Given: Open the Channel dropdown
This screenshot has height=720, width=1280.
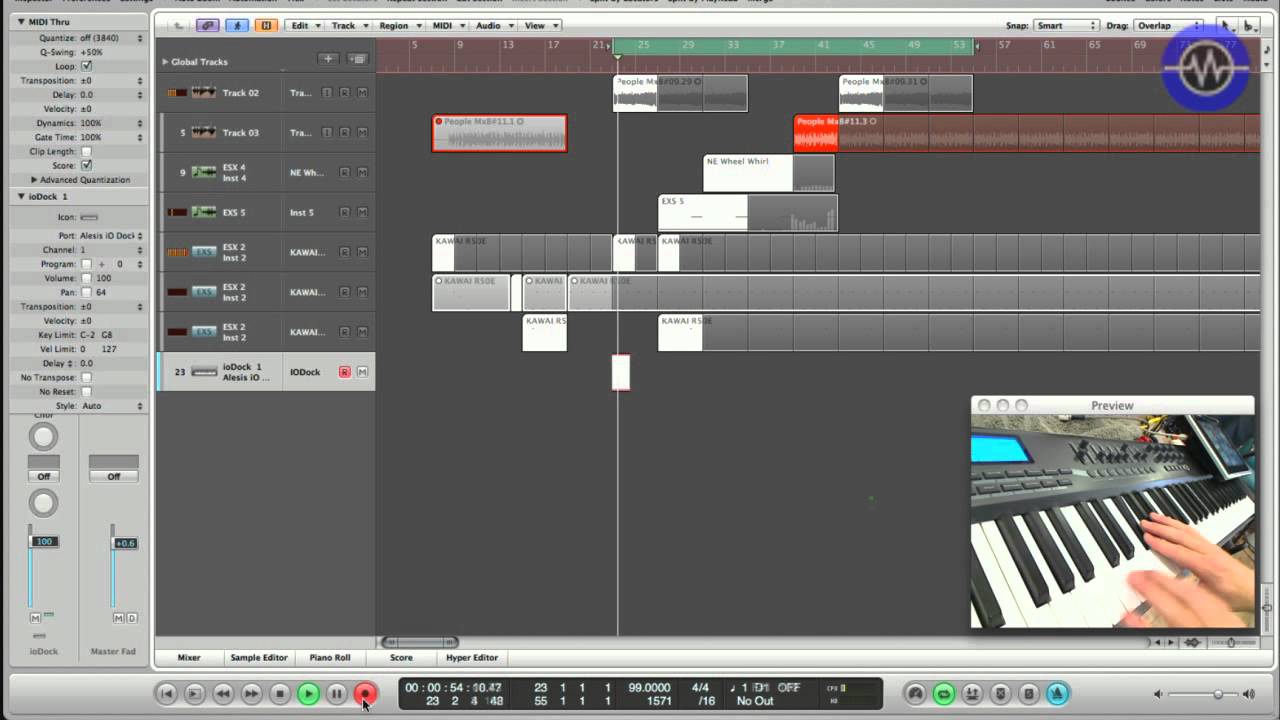Looking at the screenshot, I should [112, 250].
